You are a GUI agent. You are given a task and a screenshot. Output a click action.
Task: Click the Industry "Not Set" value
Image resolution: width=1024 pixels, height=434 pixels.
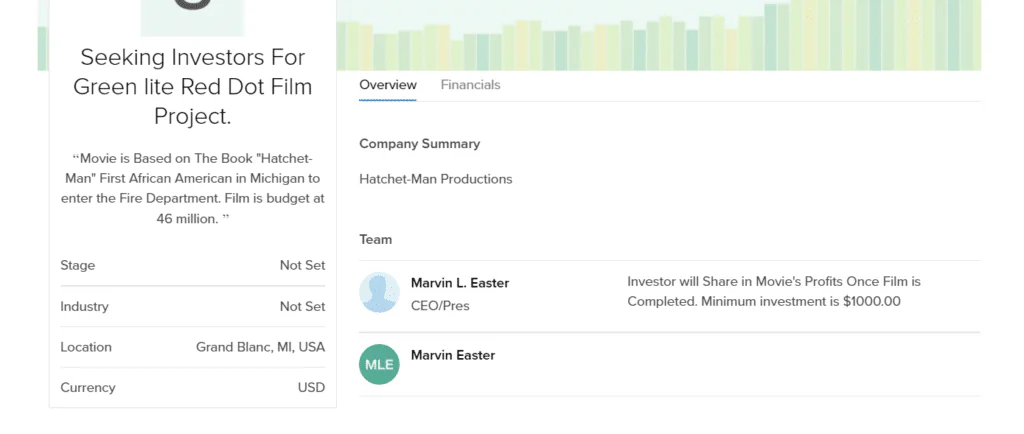click(x=302, y=307)
